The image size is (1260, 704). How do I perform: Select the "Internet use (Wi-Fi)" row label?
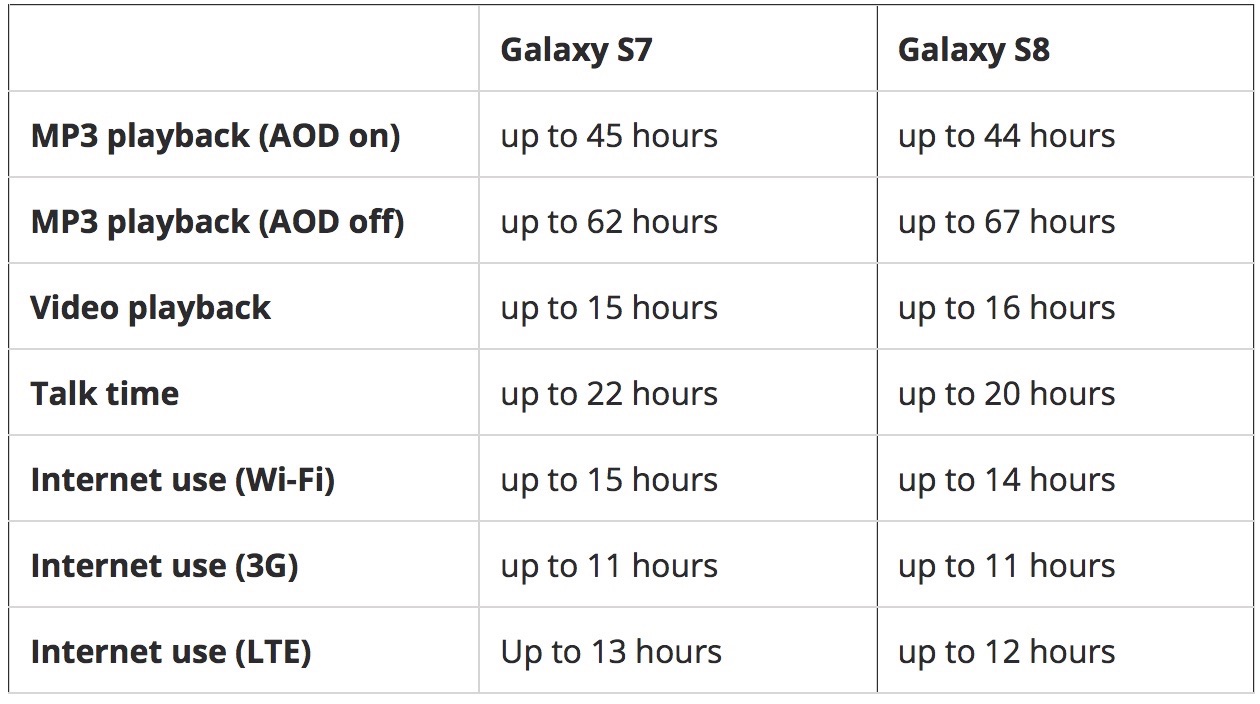pyautogui.click(x=182, y=480)
